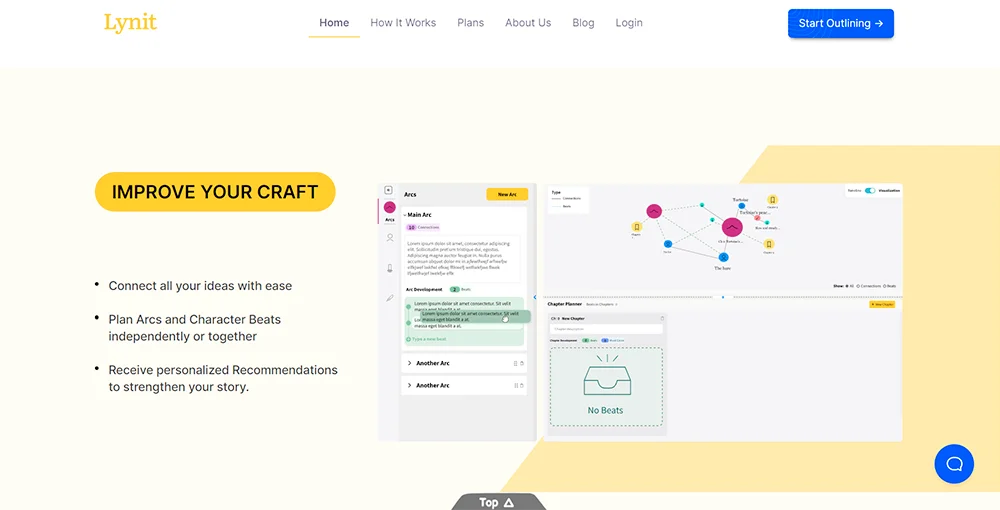Click the 10 Connections badge

coord(423,228)
